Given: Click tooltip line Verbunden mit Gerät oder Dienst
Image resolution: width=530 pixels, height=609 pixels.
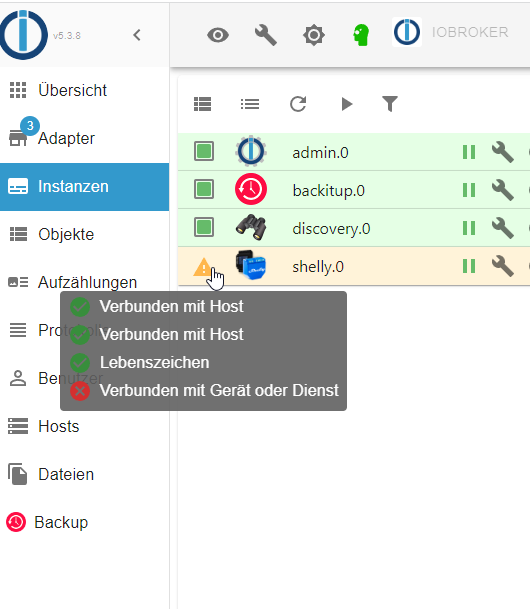Looking at the screenshot, I should pyautogui.click(x=219, y=390).
